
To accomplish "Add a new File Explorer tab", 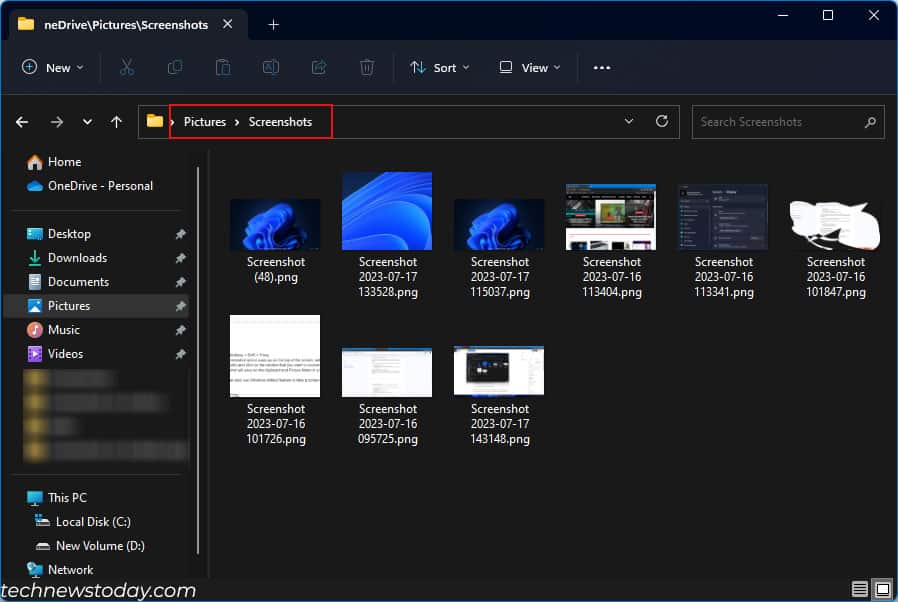I will [x=273, y=25].
